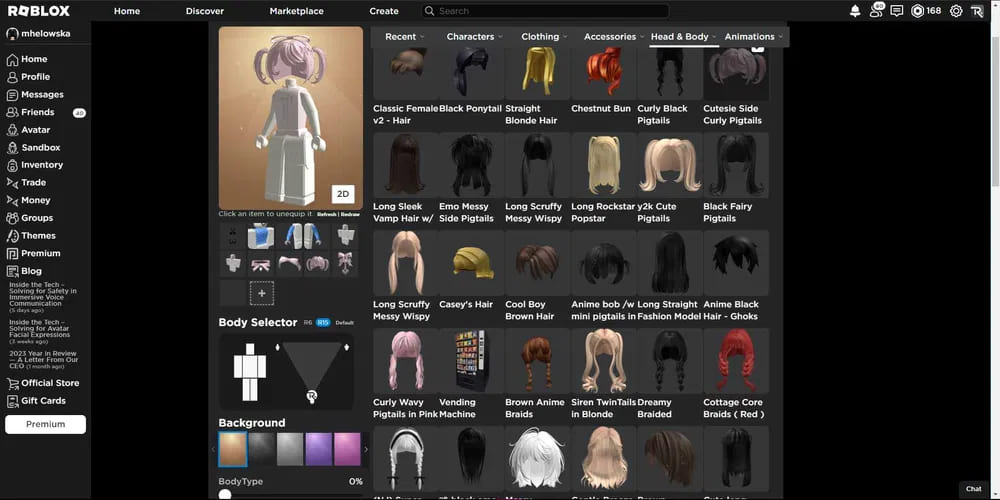Viewport: 1000px width, 500px height.
Task: Select the Casey's Hair thumbnail
Action: [471, 264]
